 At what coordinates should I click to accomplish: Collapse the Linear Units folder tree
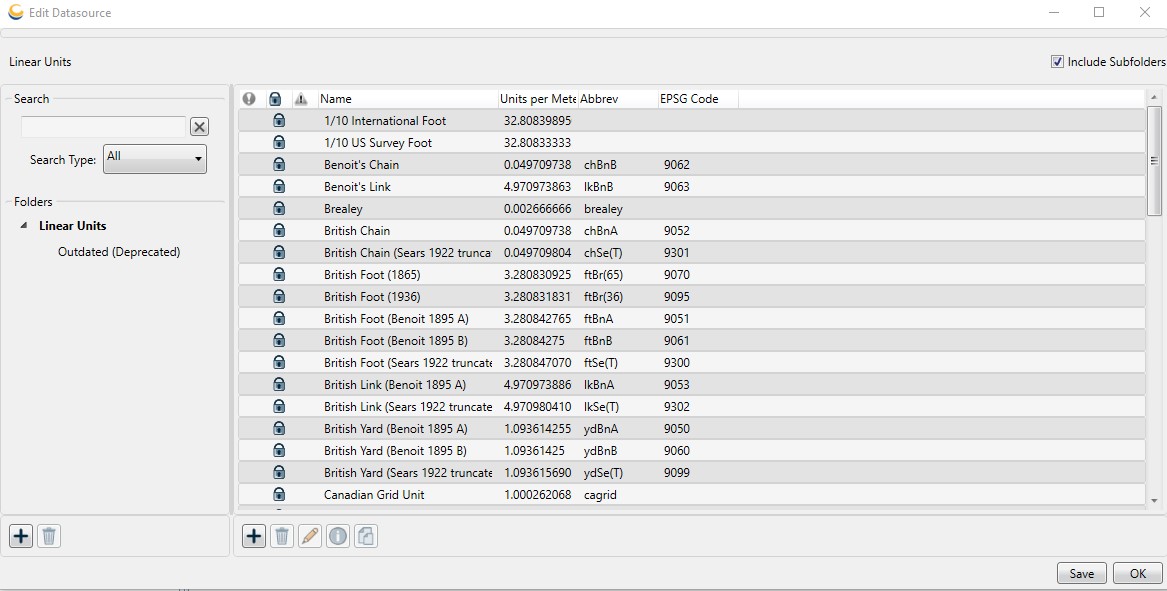click(x=25, y=226)
